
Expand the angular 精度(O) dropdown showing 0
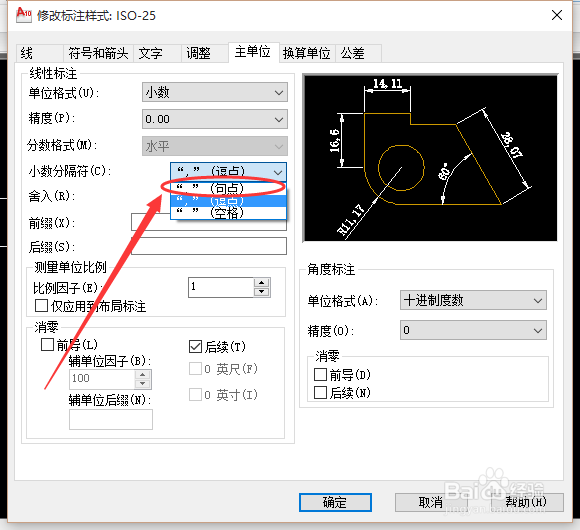pos(473,330)
